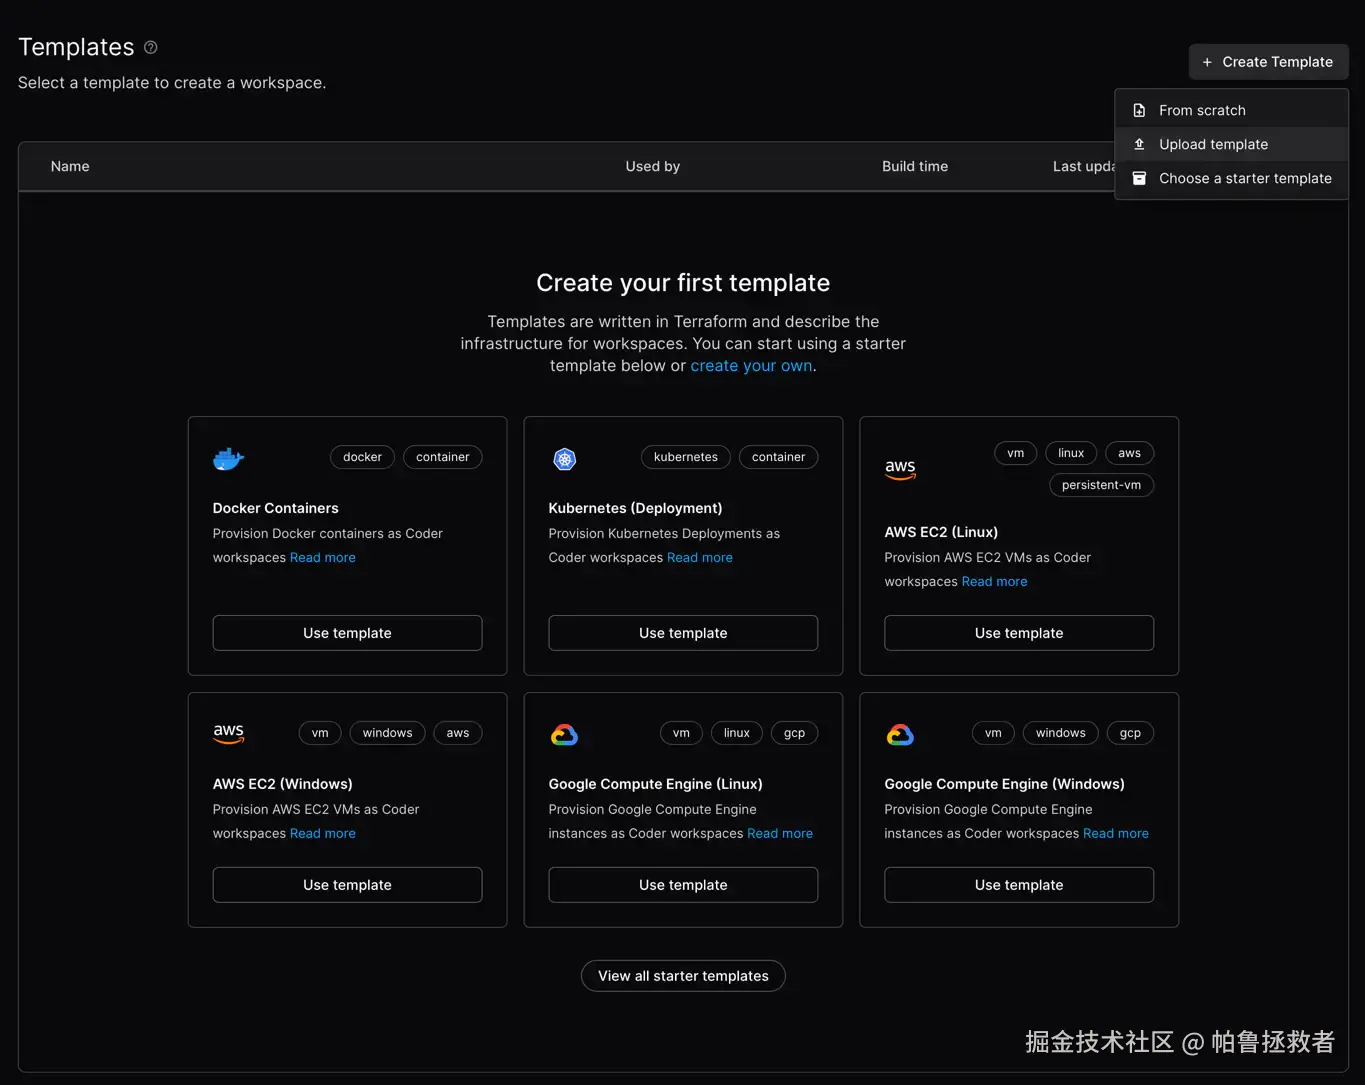The image size is (1365, 1085).
Task: Click vm tag on AWS EC2 (Windows) card
Action: pyautogui.click(x=320, y=733)
